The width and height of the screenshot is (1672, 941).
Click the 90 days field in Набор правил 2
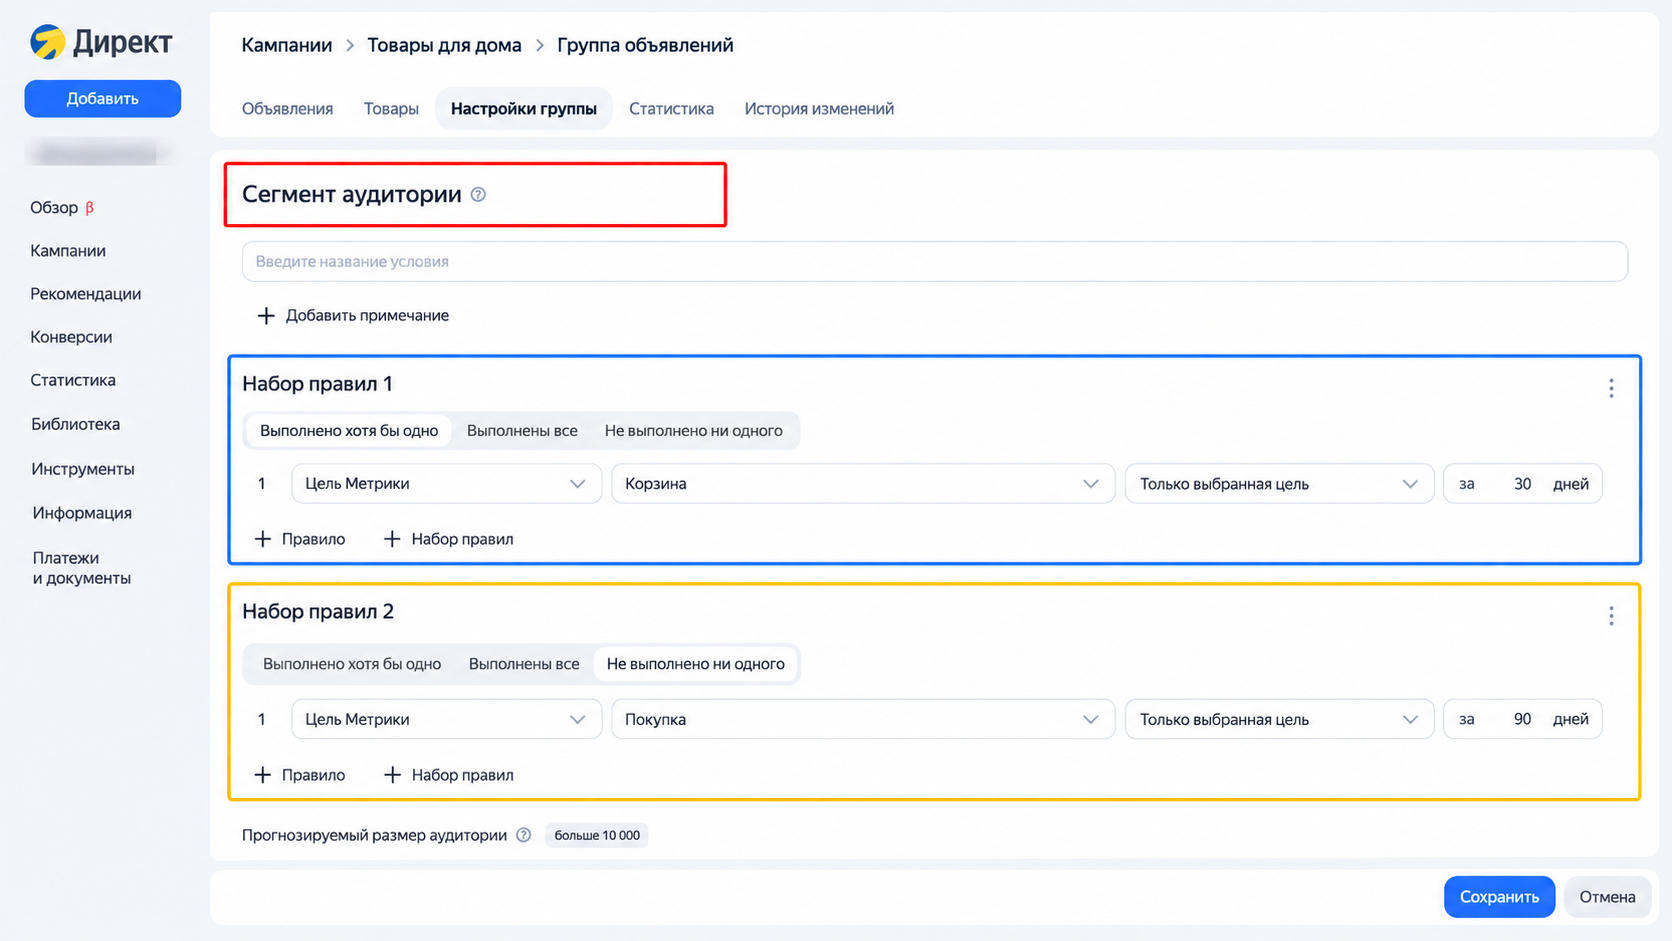[x=1523, y=719]
